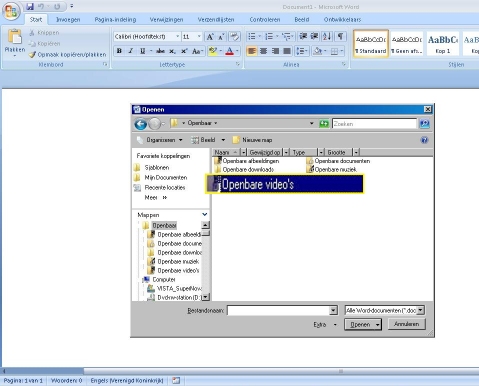Select Openbare afbeeldingen in file list
This screenshot has height=386, width=479.
[x=247, y=161]
